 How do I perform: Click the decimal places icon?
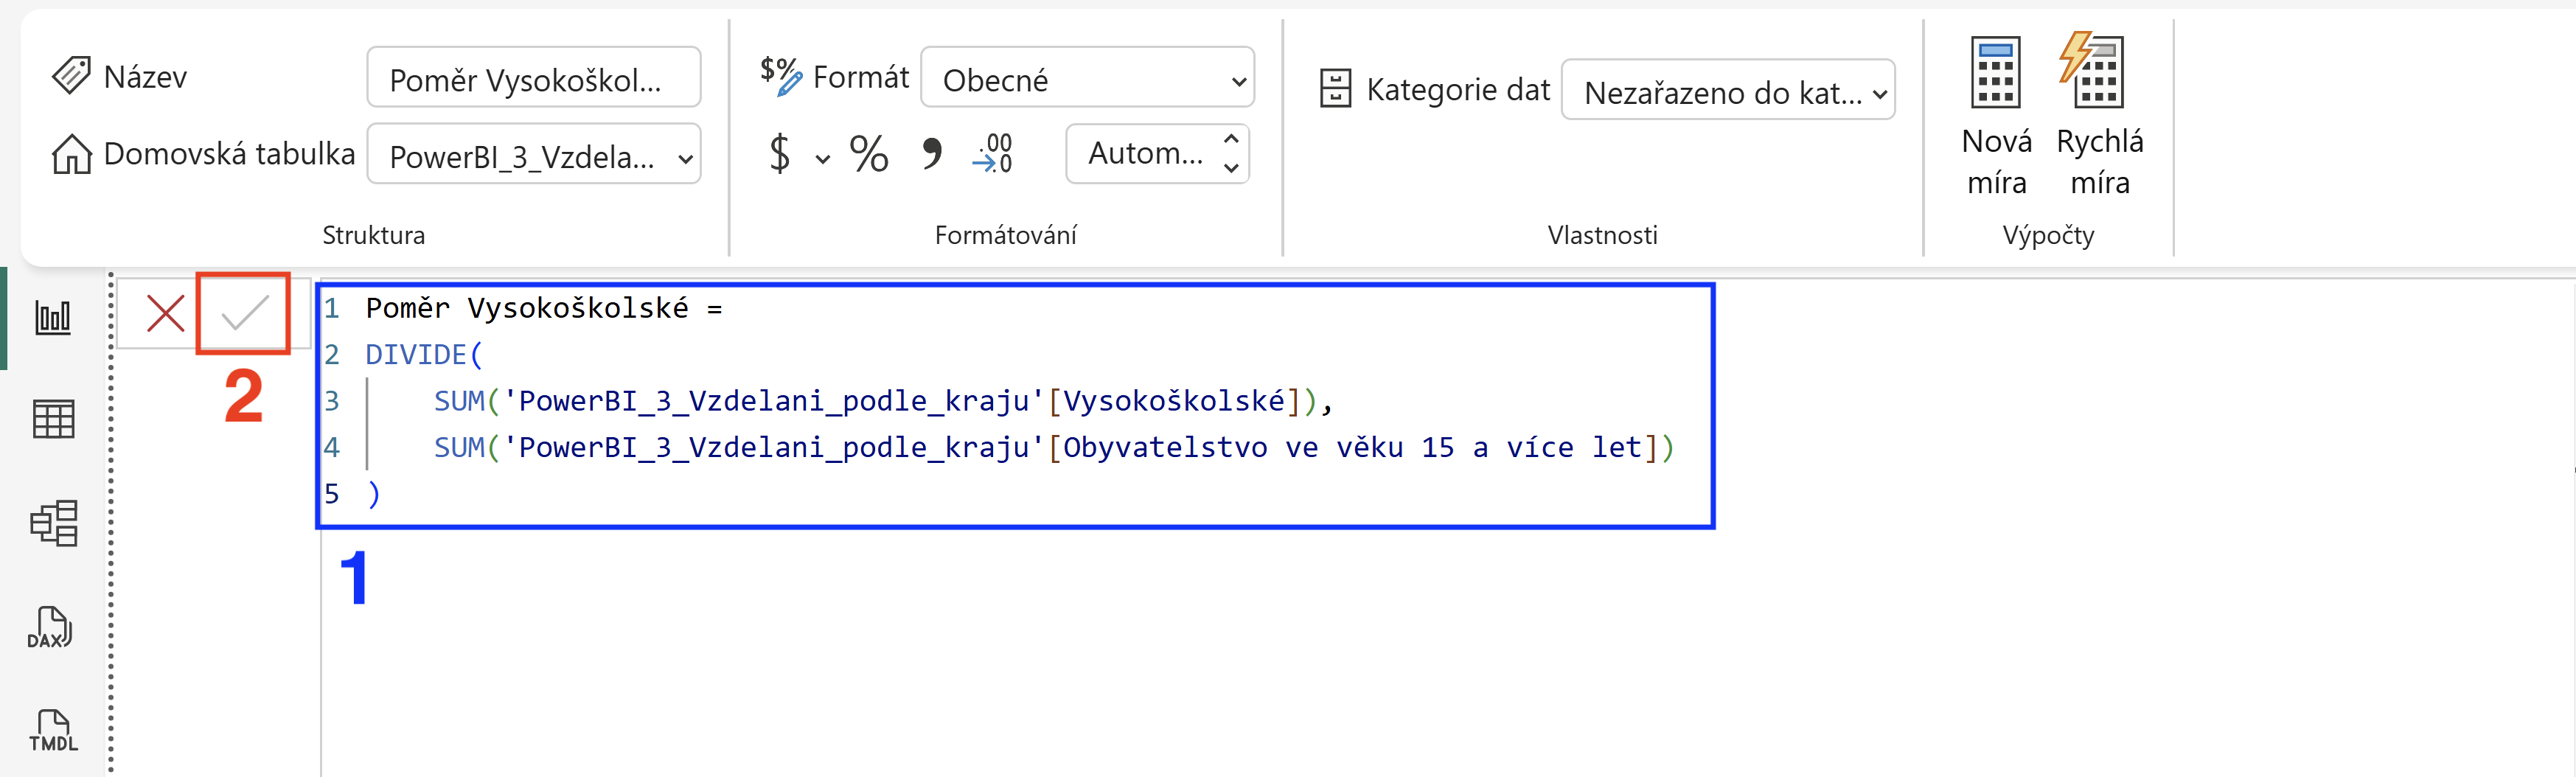(993, 154)
